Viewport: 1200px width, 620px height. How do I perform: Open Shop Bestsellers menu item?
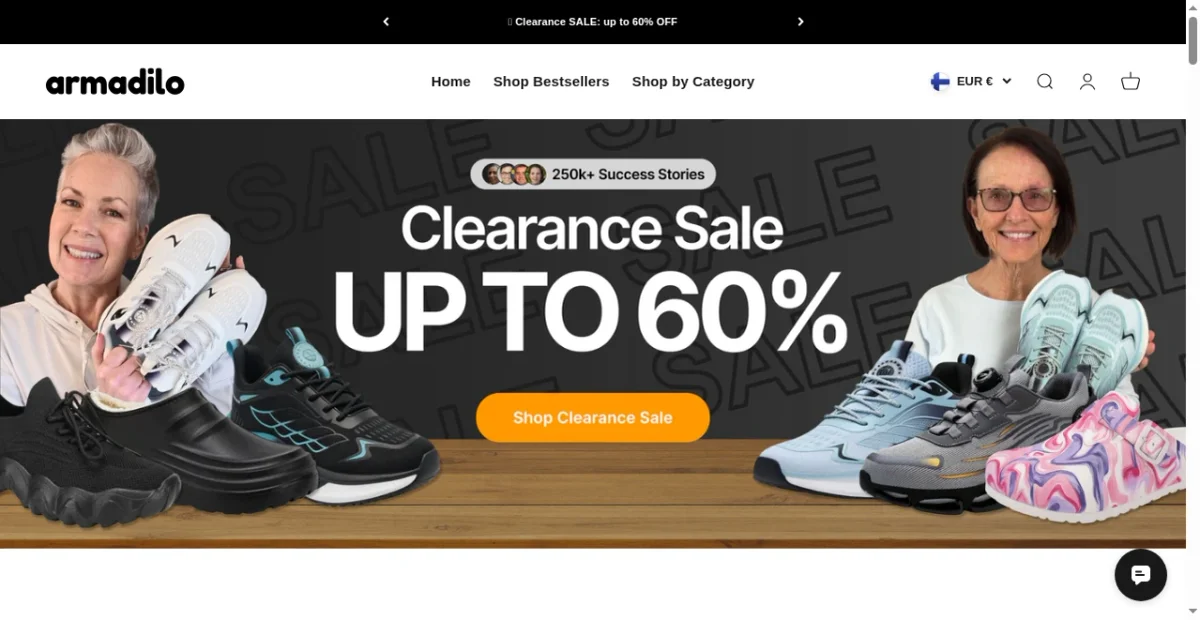(551, 82)
